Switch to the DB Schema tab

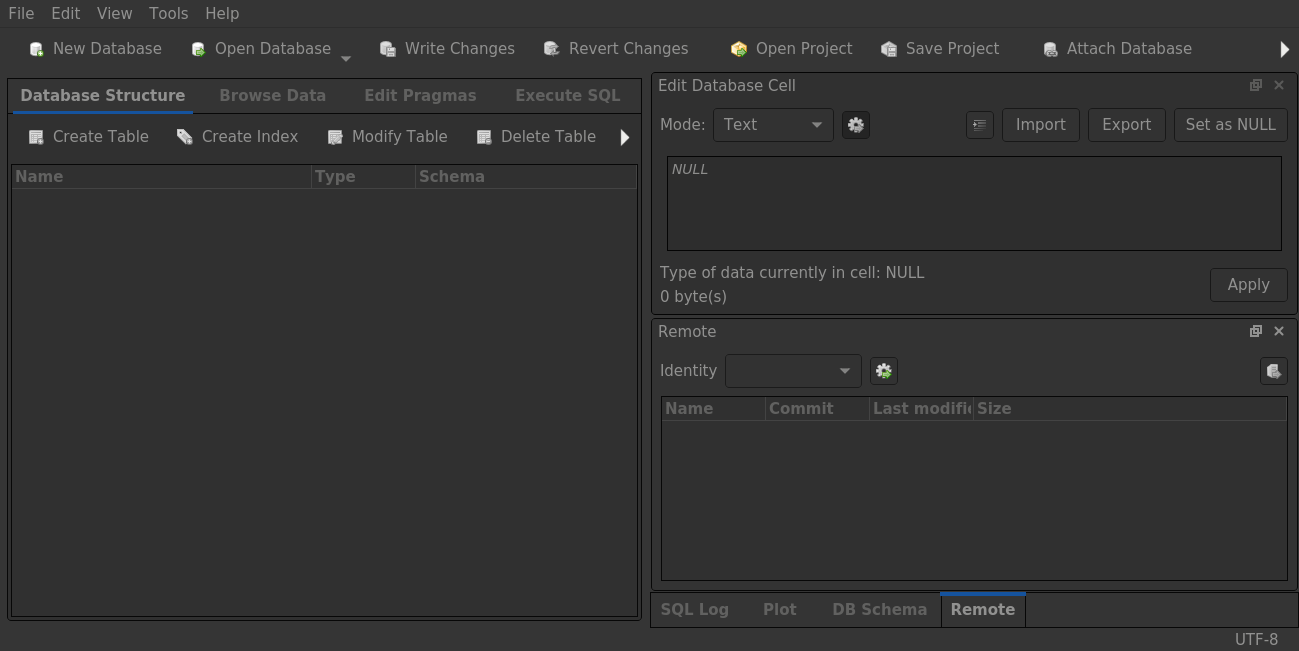click(880, 610)
